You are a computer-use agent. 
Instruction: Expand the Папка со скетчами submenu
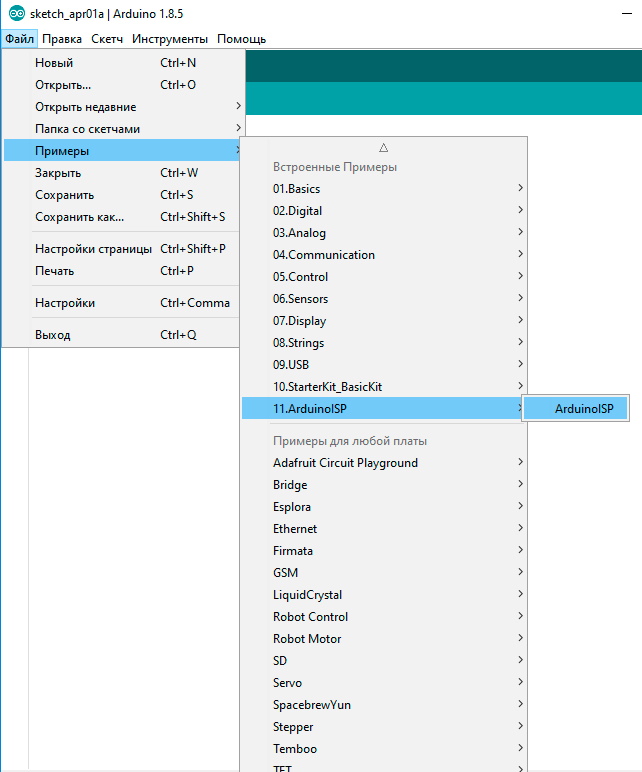click(x=88, y=129)
